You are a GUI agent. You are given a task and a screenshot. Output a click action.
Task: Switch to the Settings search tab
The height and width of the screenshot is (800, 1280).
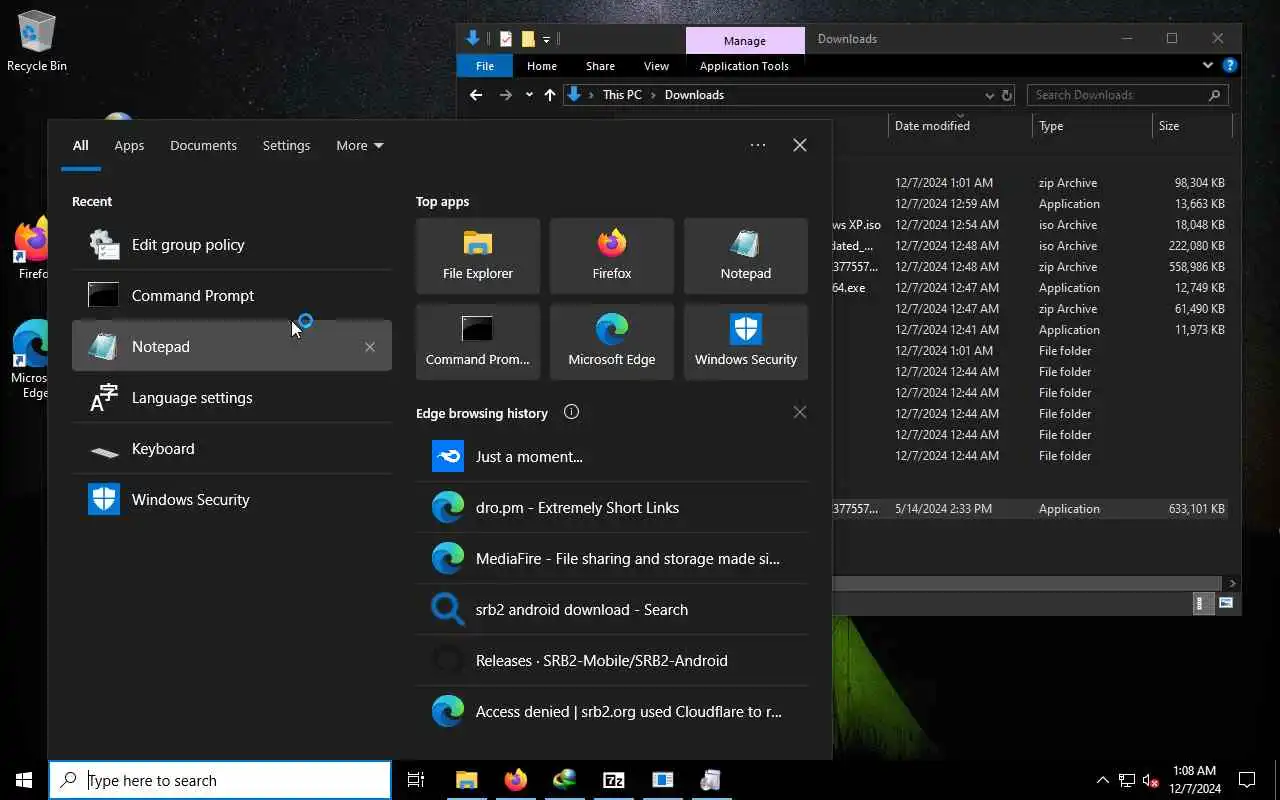[x=286, y=145]
